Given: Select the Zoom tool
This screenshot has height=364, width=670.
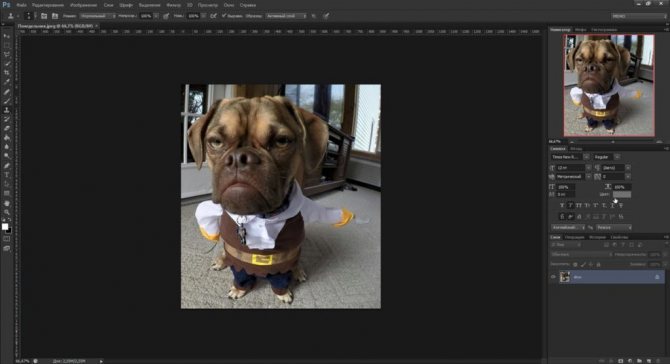Looking at the screenshot, I should point(6,212).
